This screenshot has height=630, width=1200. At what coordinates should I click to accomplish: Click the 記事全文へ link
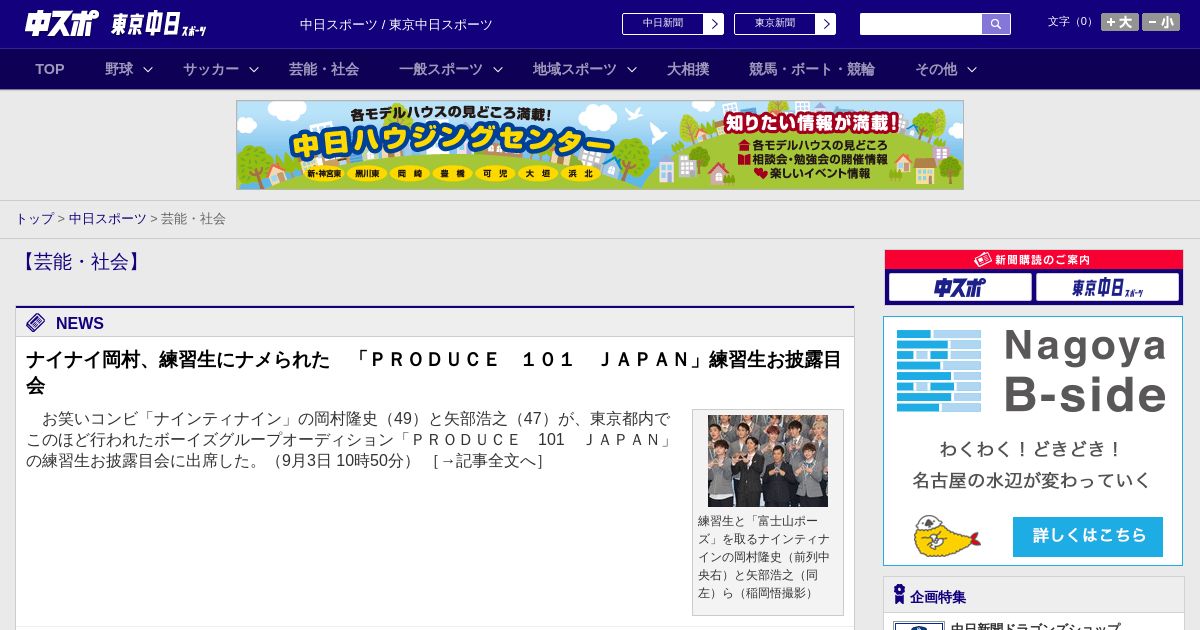488,460
